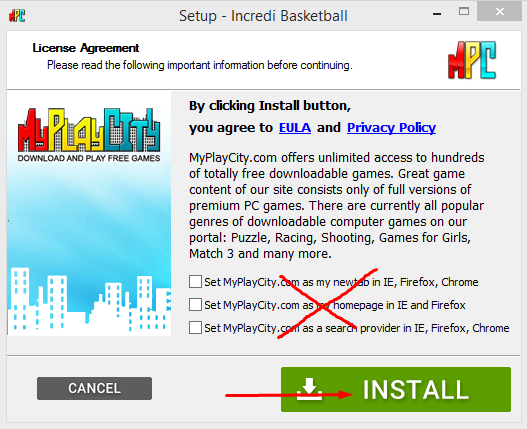Click the 'Set MyPlayCity.com as a search provider' label
Viewport: 527px width, 429px height.
pos(357,328)
